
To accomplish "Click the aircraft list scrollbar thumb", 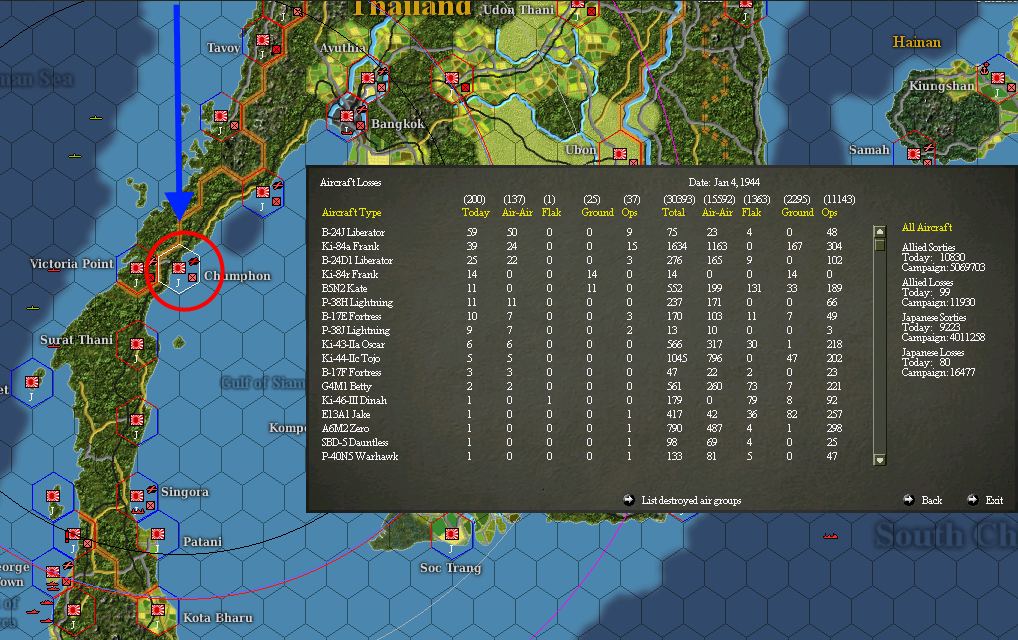I will point(880,245).
